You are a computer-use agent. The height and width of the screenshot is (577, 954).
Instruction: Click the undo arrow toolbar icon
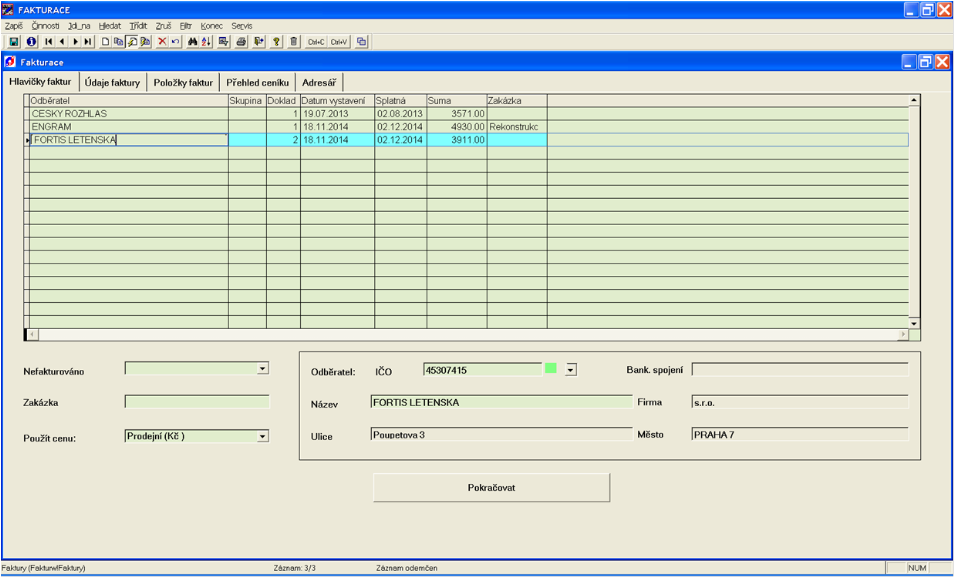pos(175,41)
